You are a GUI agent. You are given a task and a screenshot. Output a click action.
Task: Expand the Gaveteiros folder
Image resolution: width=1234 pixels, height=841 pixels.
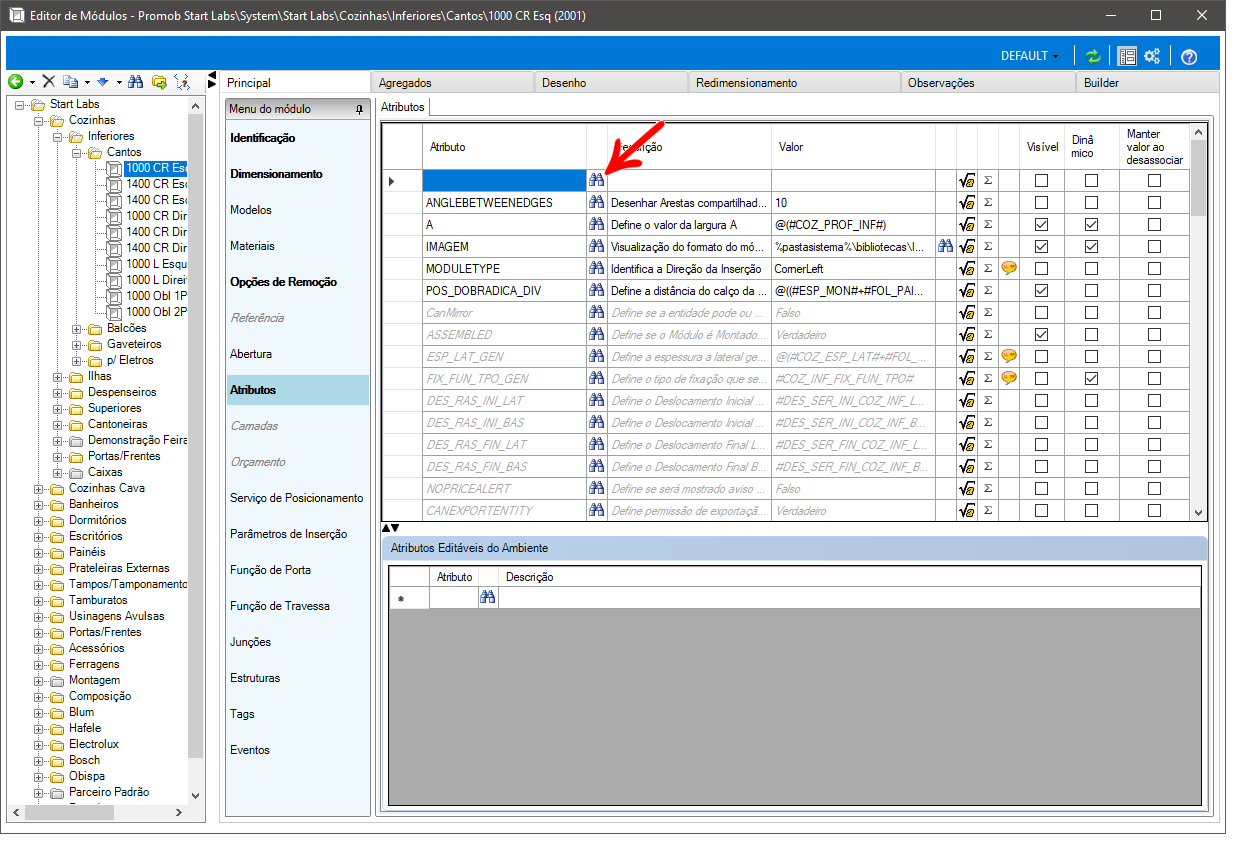[78, 344]
